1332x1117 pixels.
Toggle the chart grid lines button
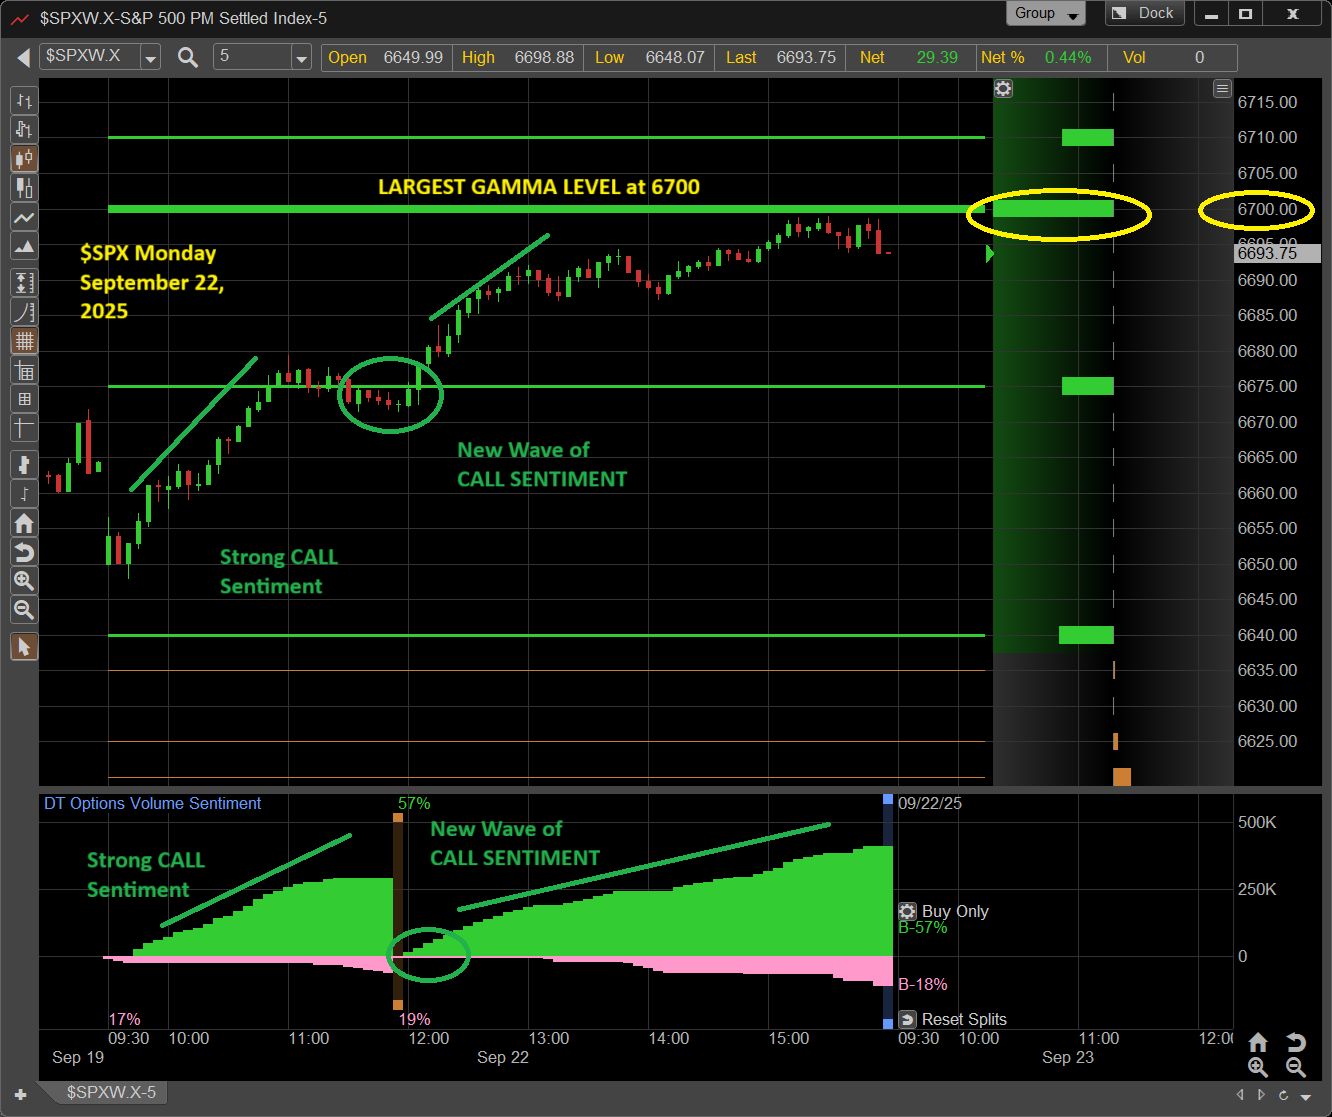tap(24, 341)
